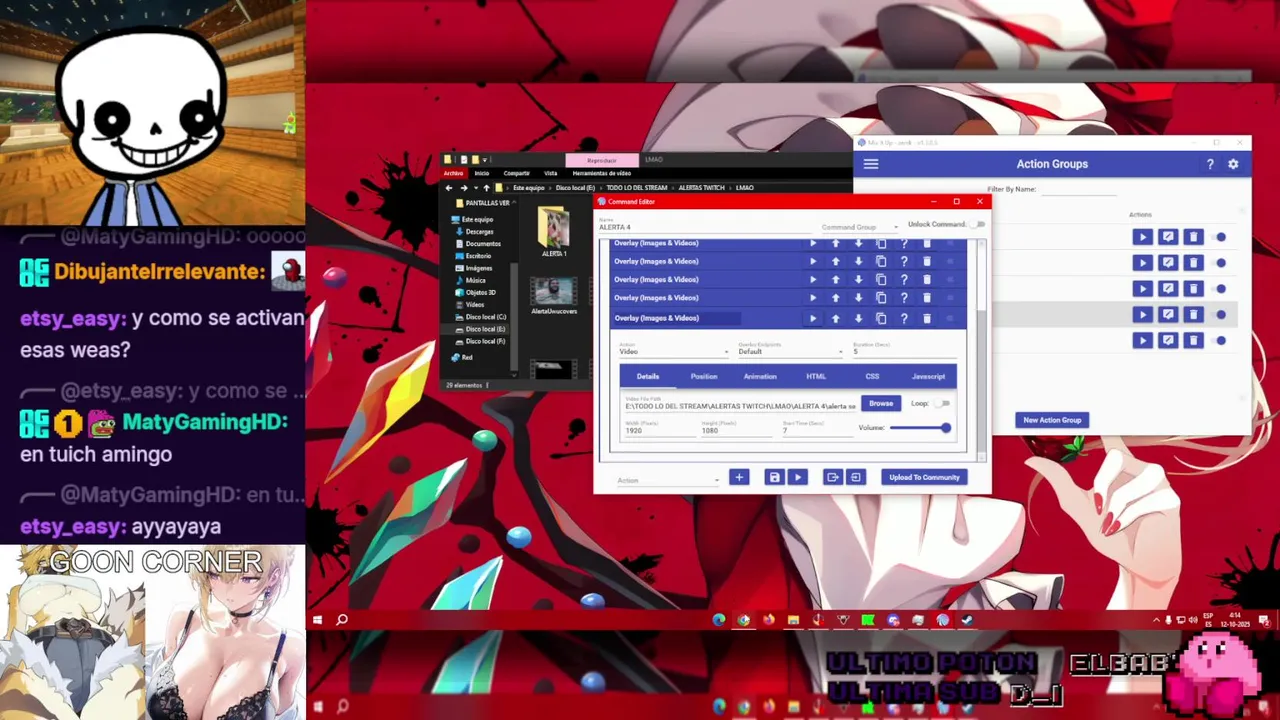Import actions using the import icon
The width and height of the screenshot is (1280, 720).
click(856, 478)
